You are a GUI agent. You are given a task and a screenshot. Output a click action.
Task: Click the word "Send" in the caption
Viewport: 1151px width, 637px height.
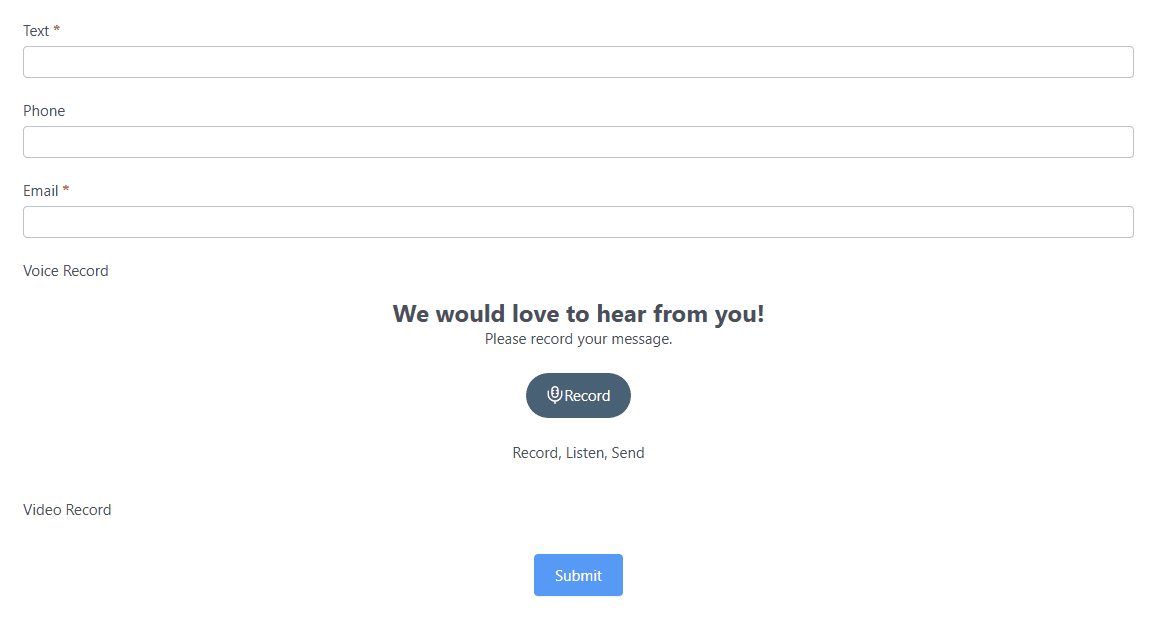click(x=628, y=453)
